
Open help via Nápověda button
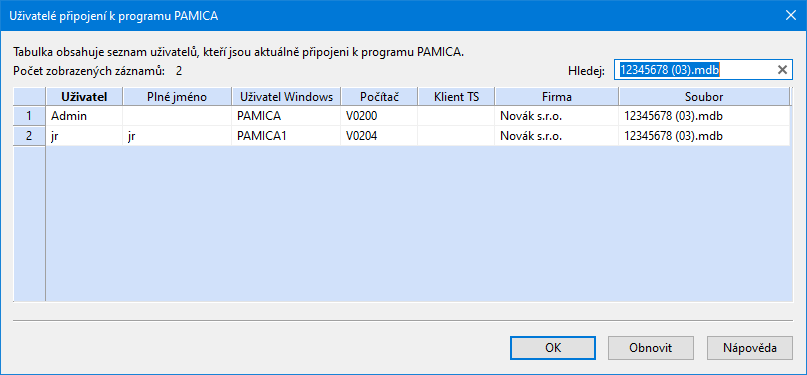pyautogui.click(x=749, y=348)
